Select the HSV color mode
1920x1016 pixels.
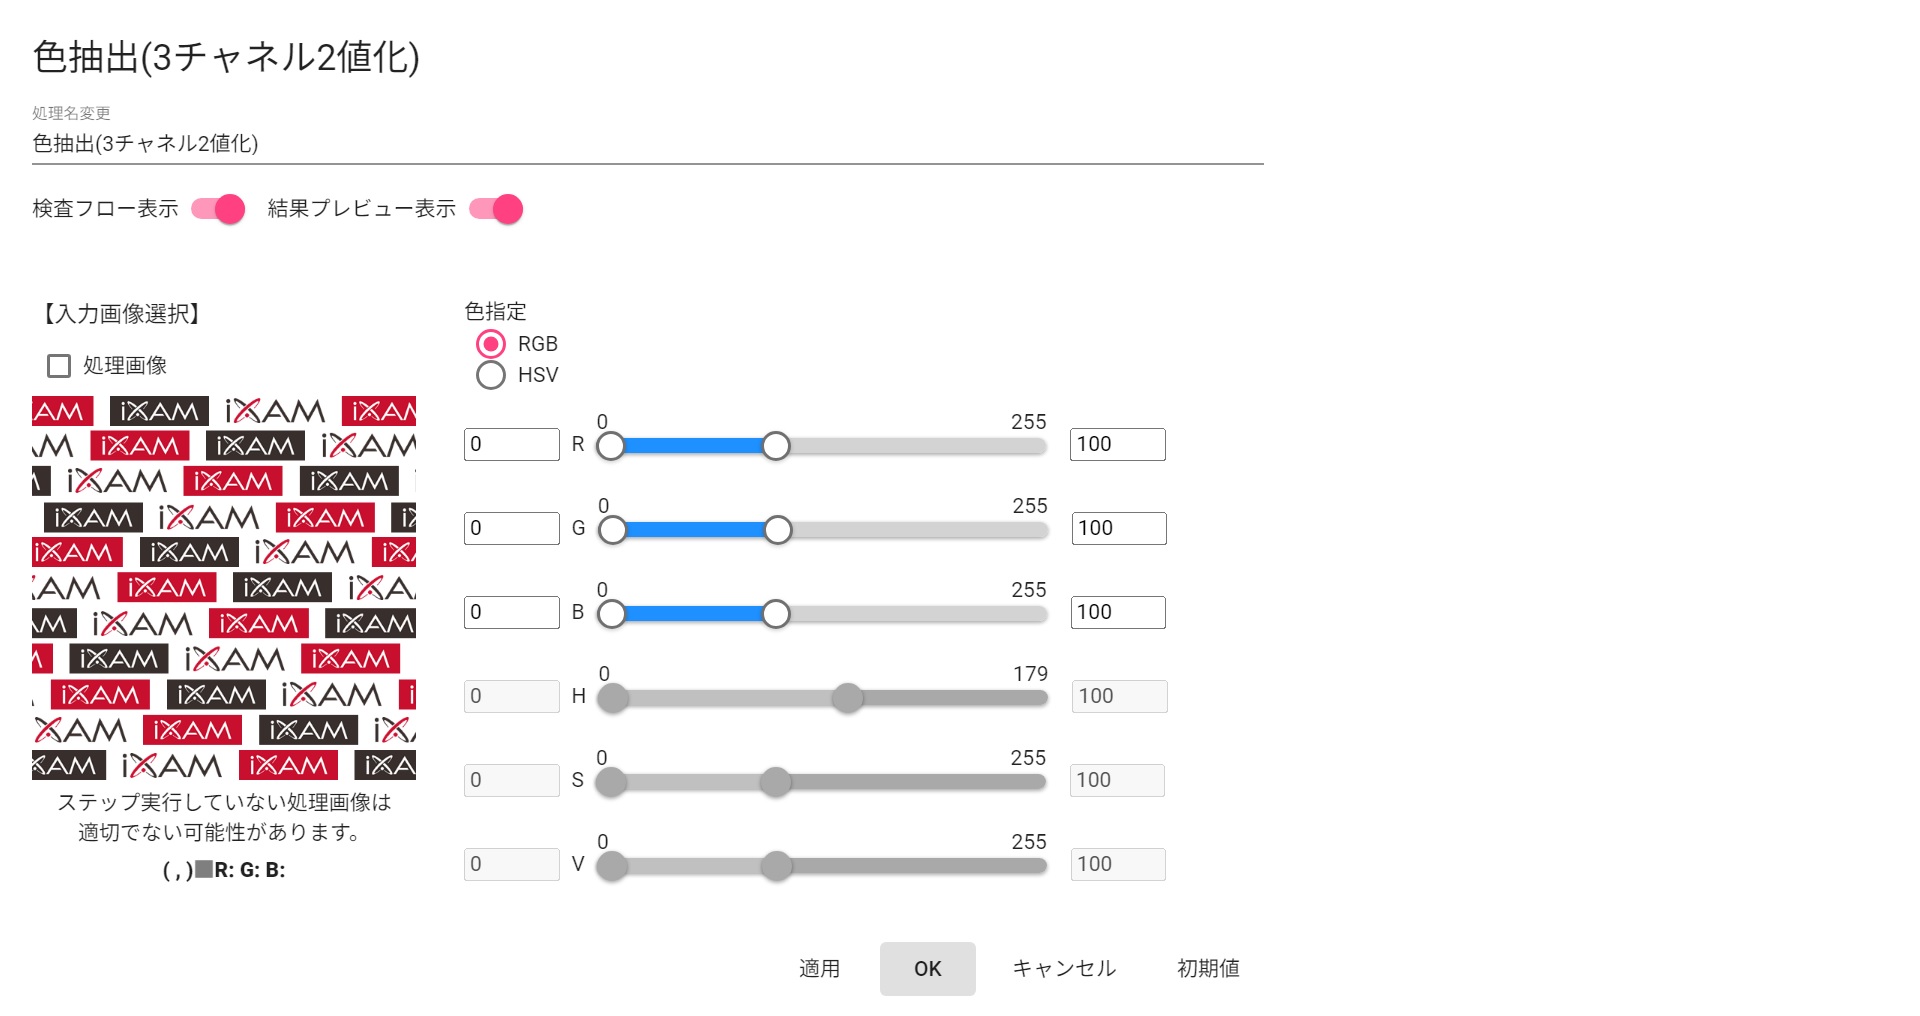(x=491, y=375)
